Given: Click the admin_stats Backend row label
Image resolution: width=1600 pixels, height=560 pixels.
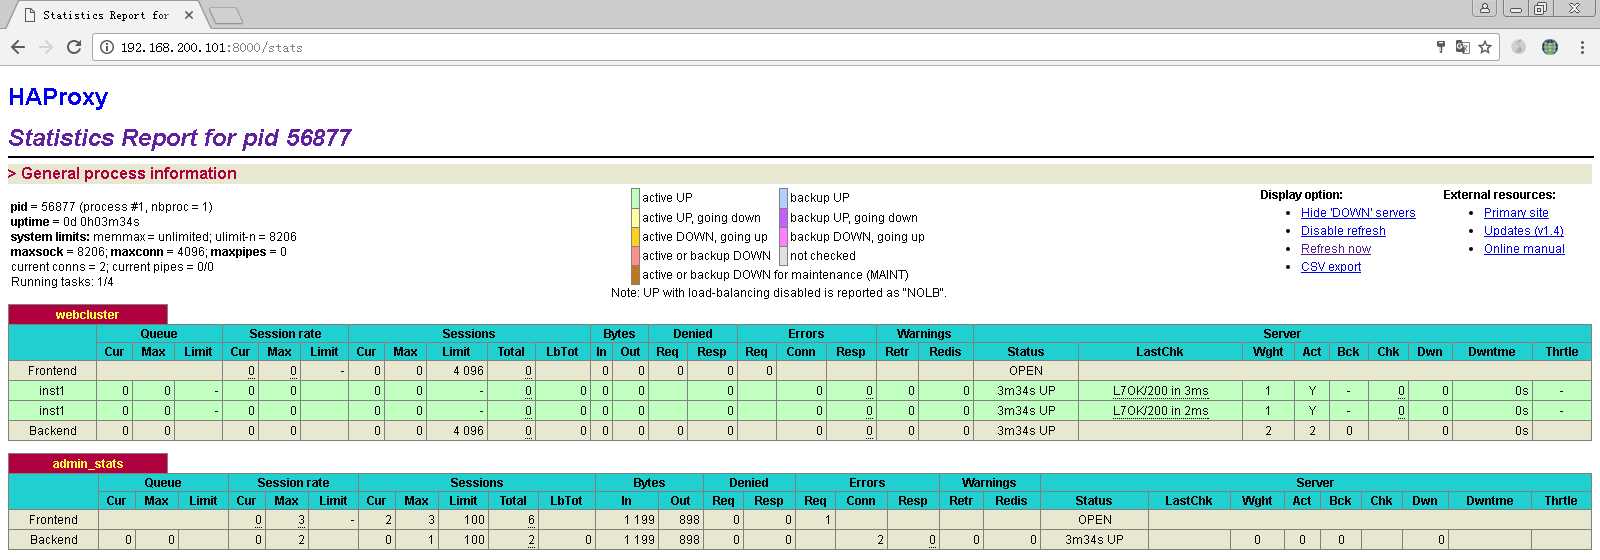Looking at the screenshot, I should pyautogui.click(x=54, y=540).
